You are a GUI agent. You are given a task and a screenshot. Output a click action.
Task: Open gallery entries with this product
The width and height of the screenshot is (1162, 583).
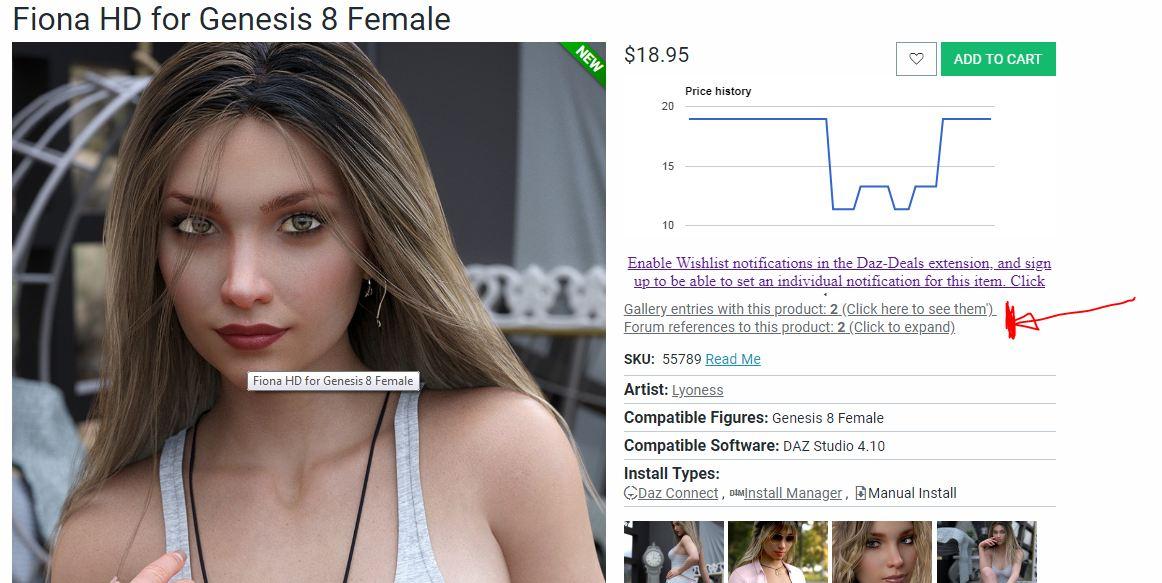[x=809, y=309]
